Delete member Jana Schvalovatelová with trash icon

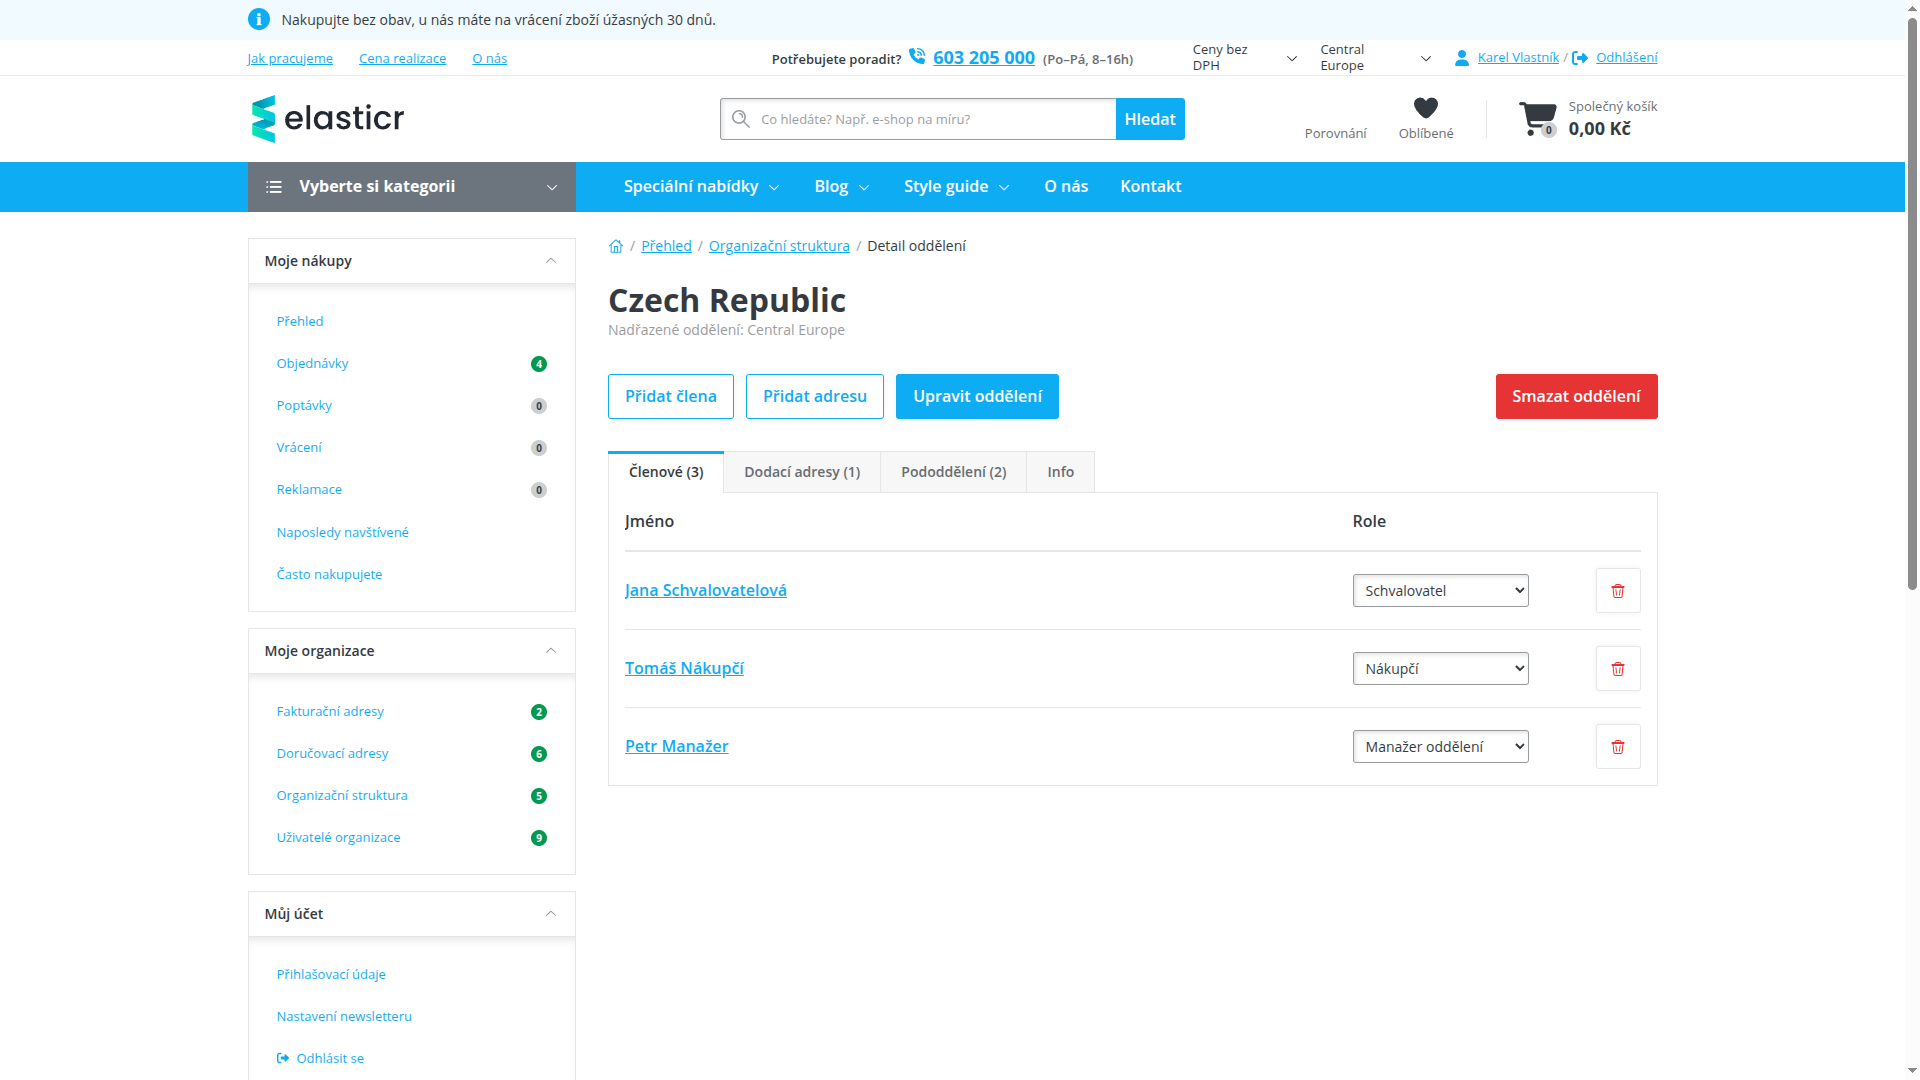click(x=1618, y=591)
